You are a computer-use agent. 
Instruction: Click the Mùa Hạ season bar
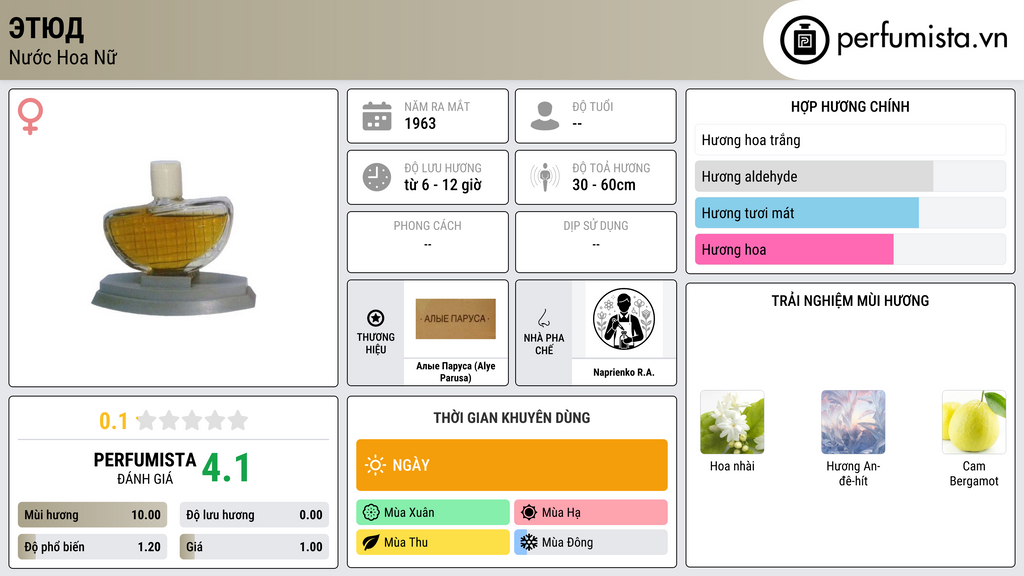pos(591,513)
